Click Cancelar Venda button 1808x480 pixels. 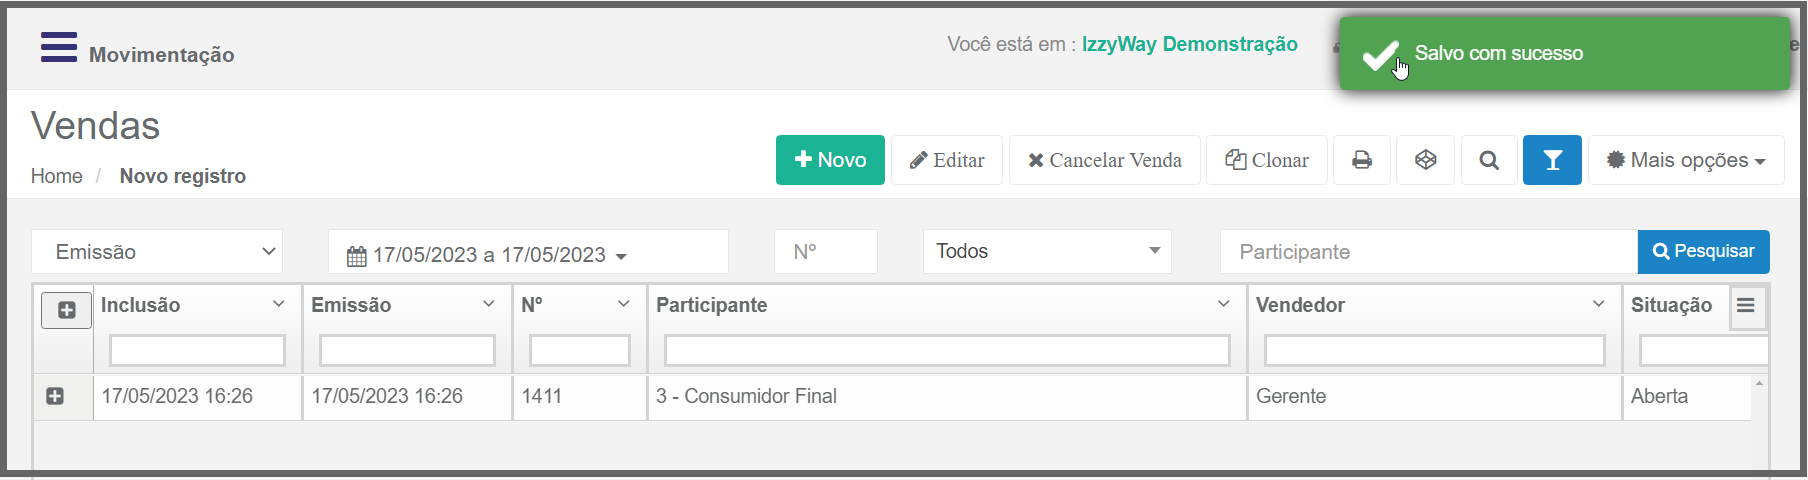click(1105, 160)
